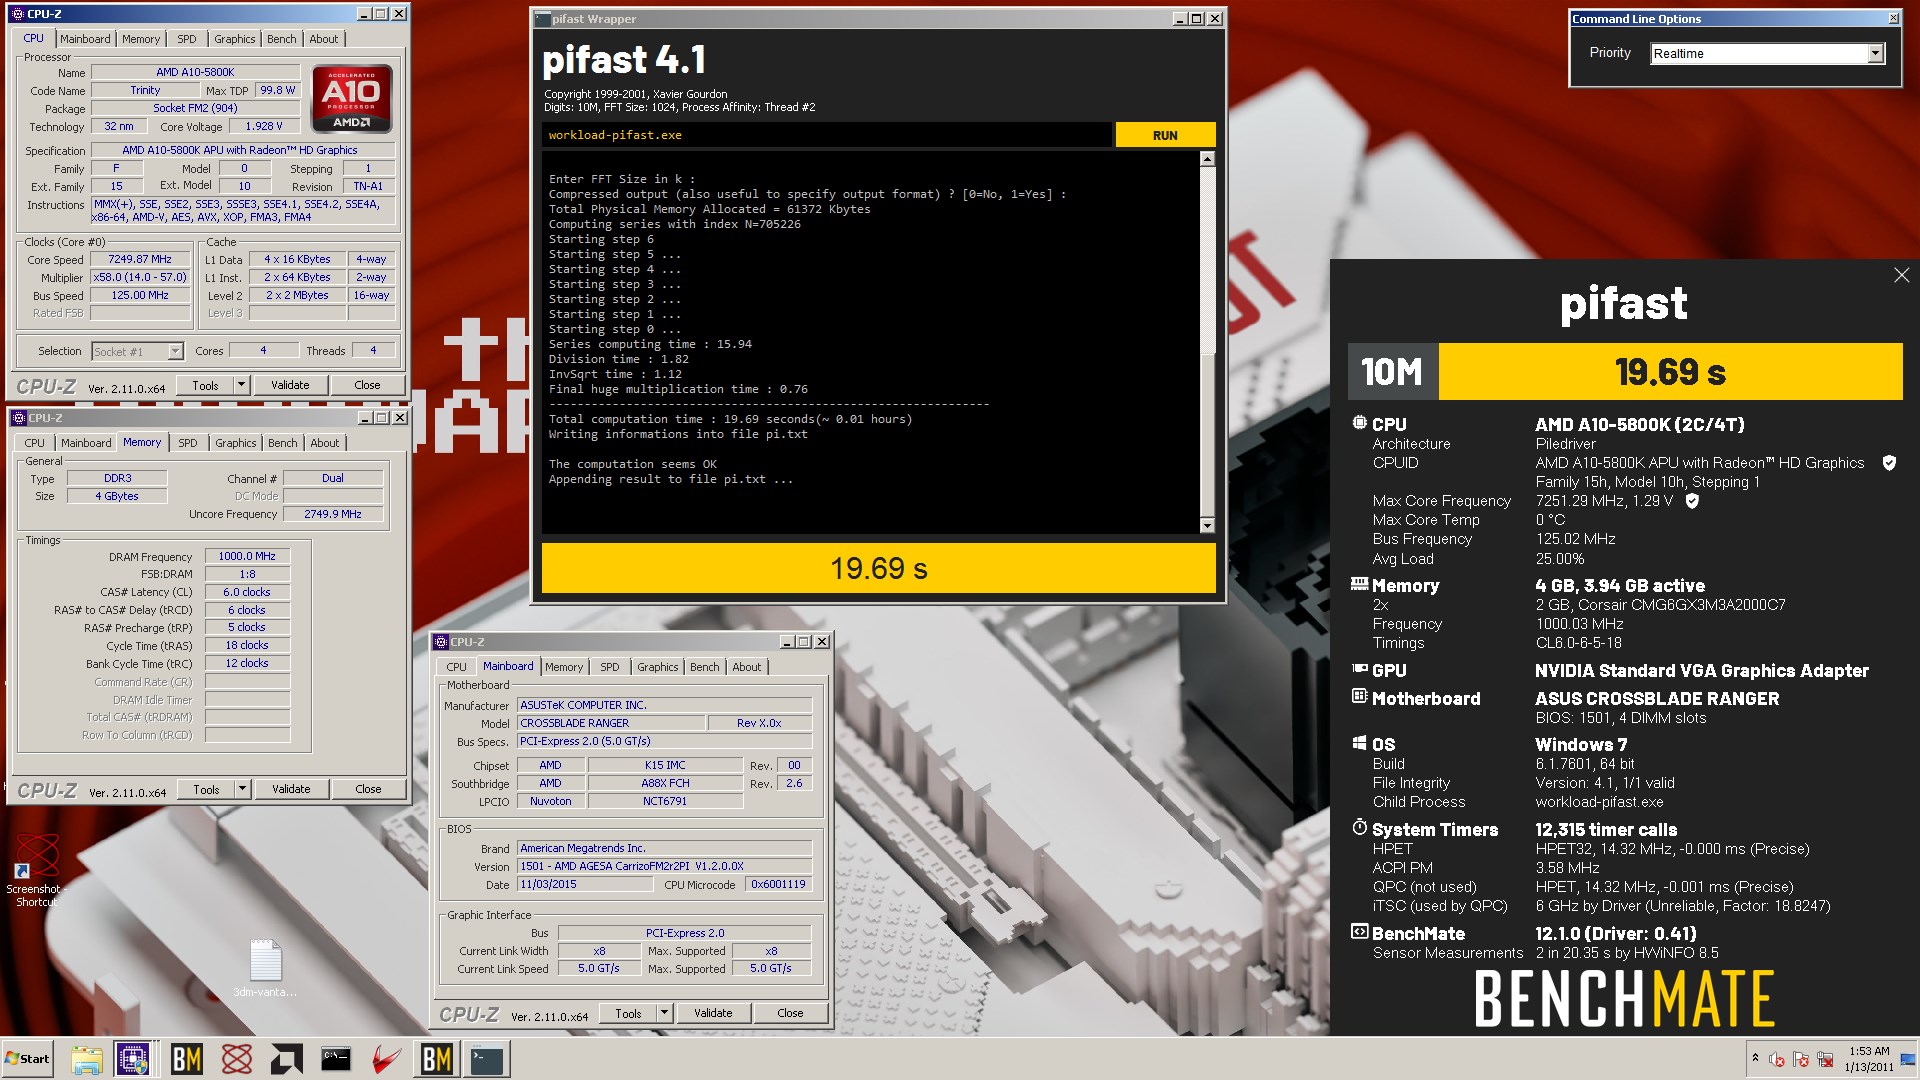Viewport: 1920px width, 1080px height.
Task: Click the CPU chip icon in BenchMate panel
Action: pos(1359,423)
